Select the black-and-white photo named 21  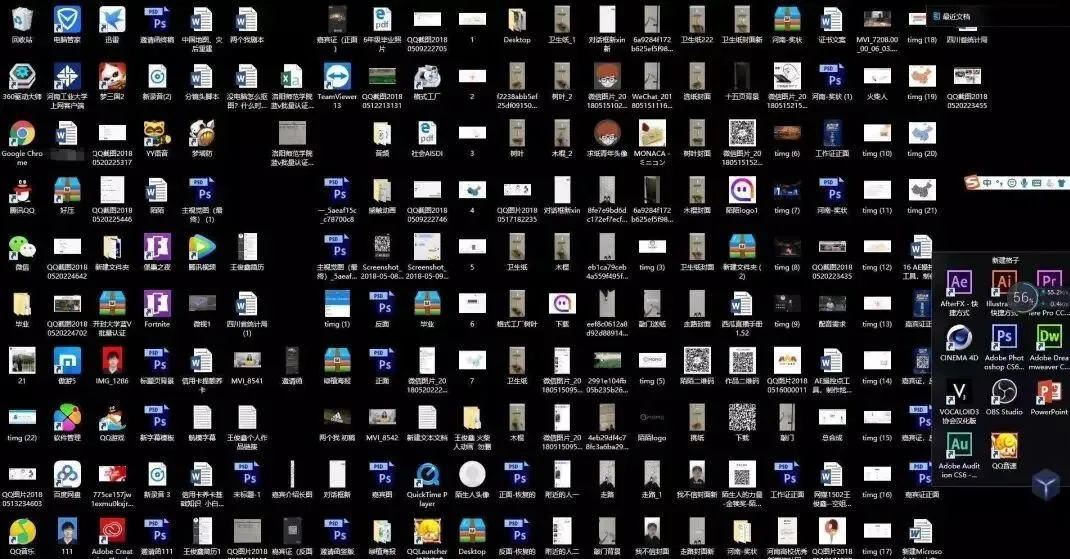tap(22, 360)
